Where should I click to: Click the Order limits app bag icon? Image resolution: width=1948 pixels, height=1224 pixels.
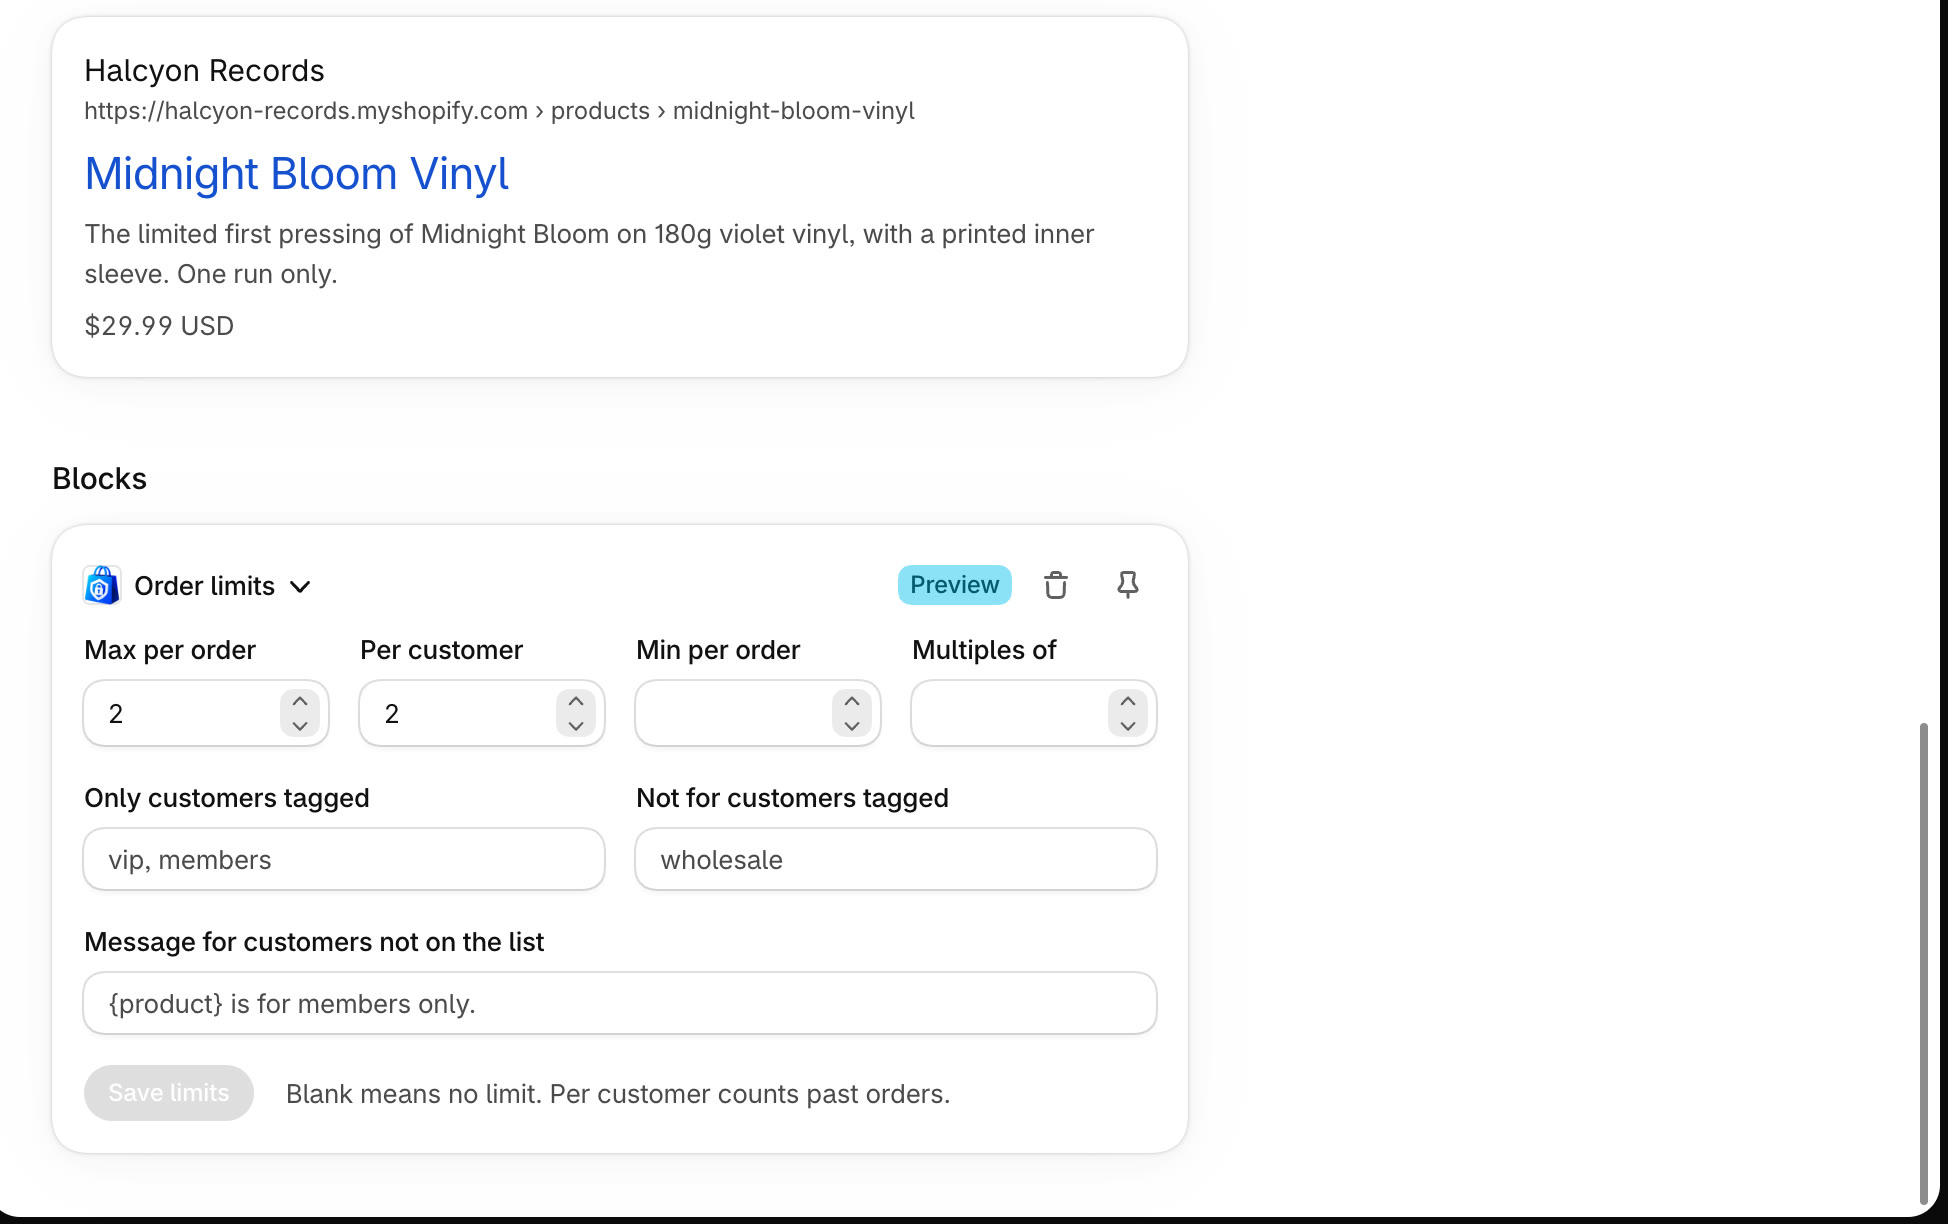pos(101,586)
